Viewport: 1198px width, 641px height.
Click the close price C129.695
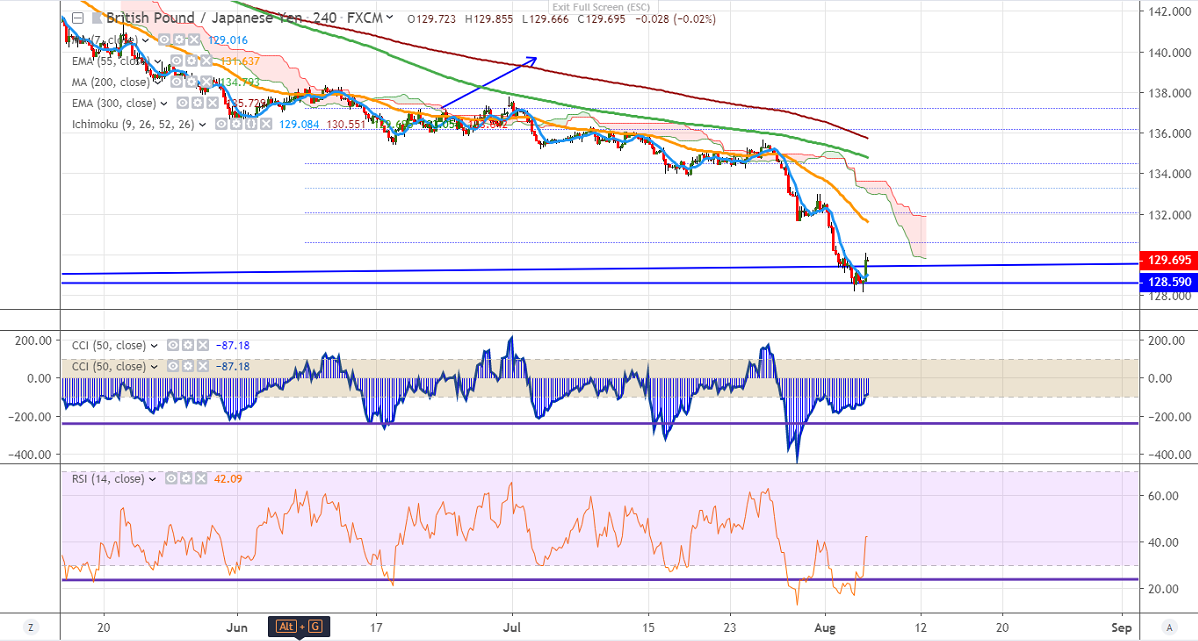[x=601, y=18]
